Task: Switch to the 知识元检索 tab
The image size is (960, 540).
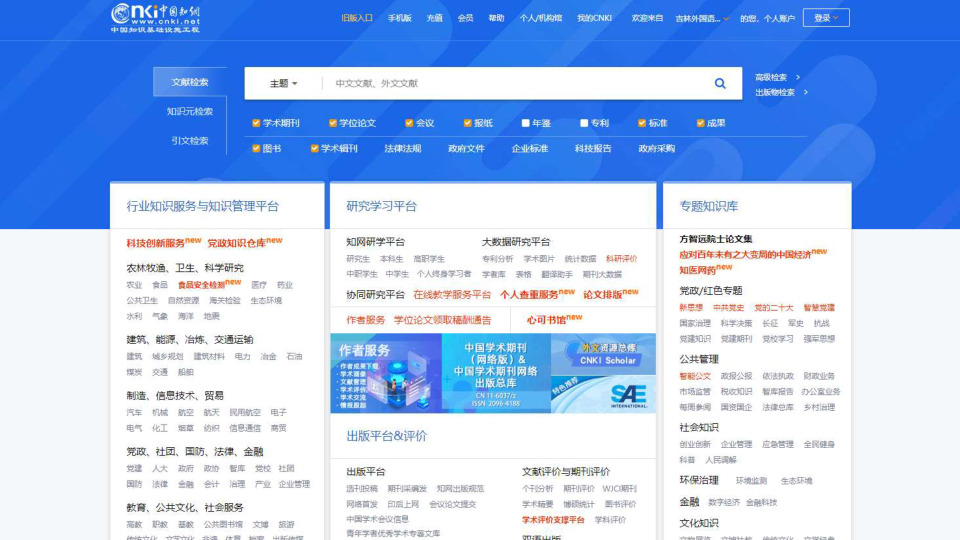Action: click(190, 111)
